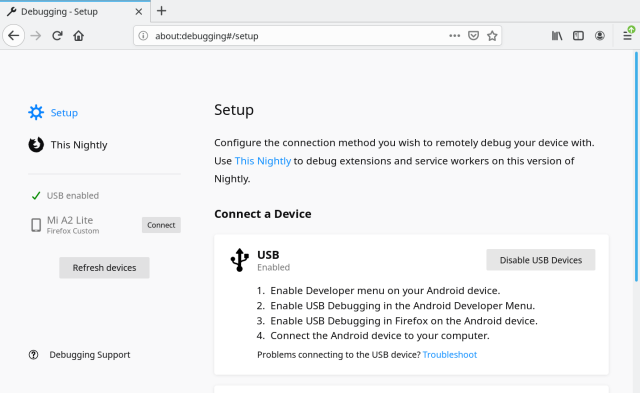Close the Debugging - Setup tab

[x=139, y=12]
